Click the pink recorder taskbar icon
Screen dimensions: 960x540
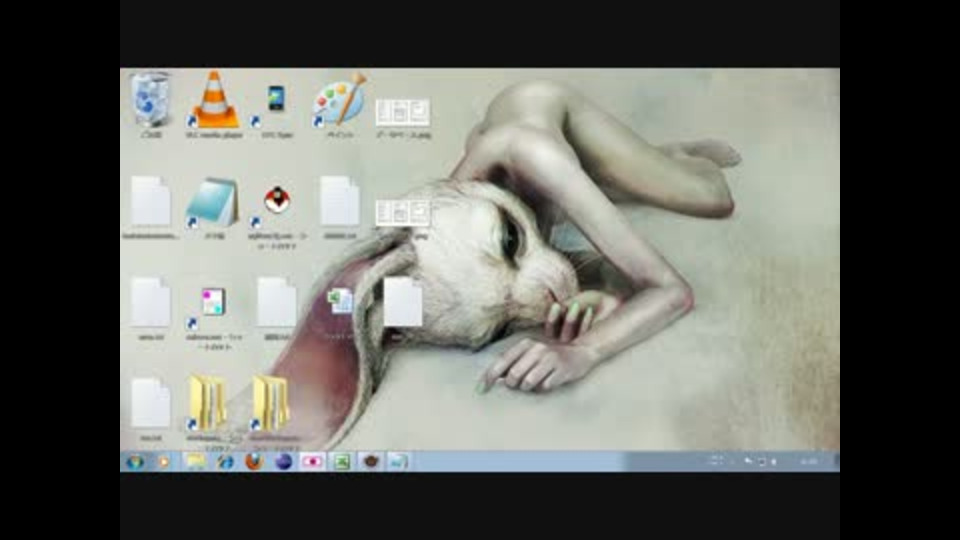[312, 462]
